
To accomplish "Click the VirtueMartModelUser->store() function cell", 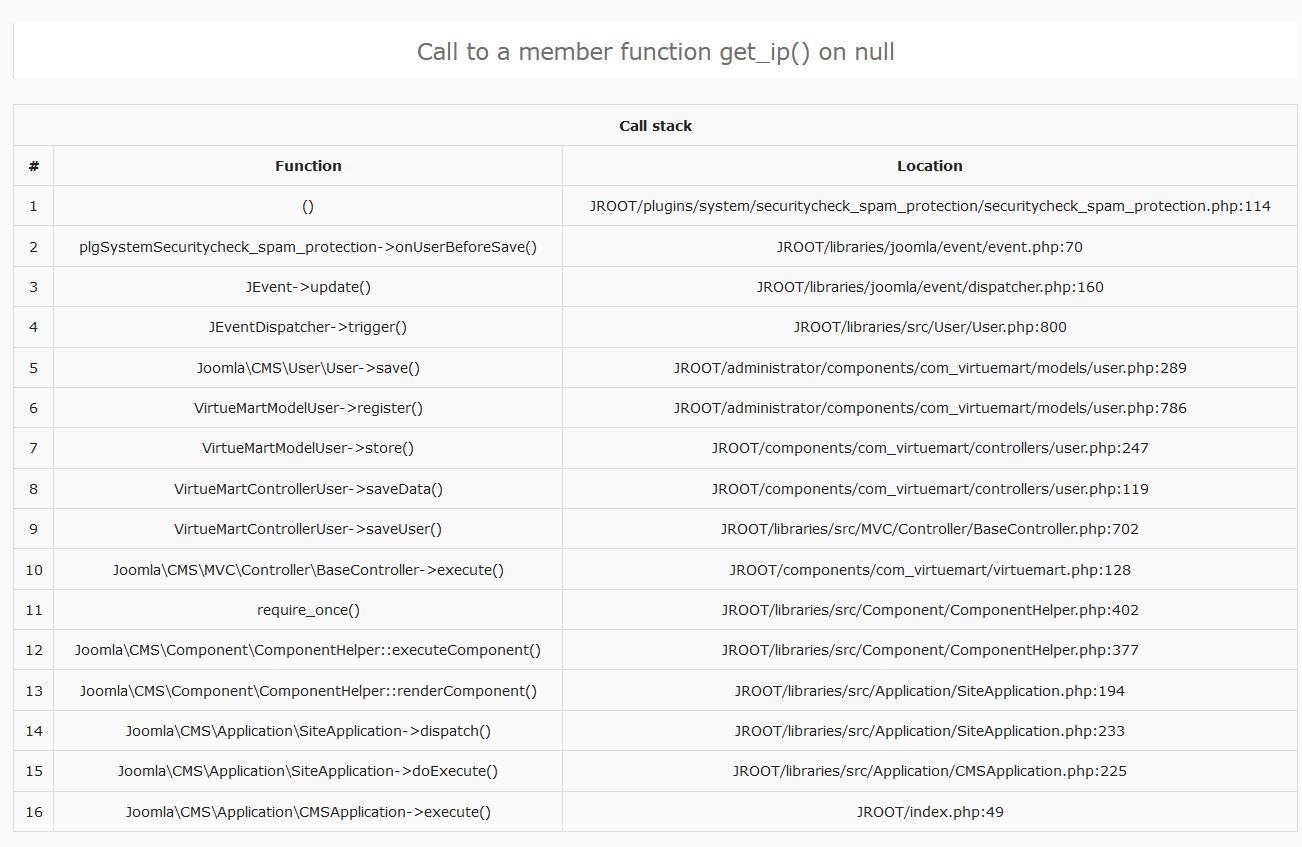I will [308, 448].
